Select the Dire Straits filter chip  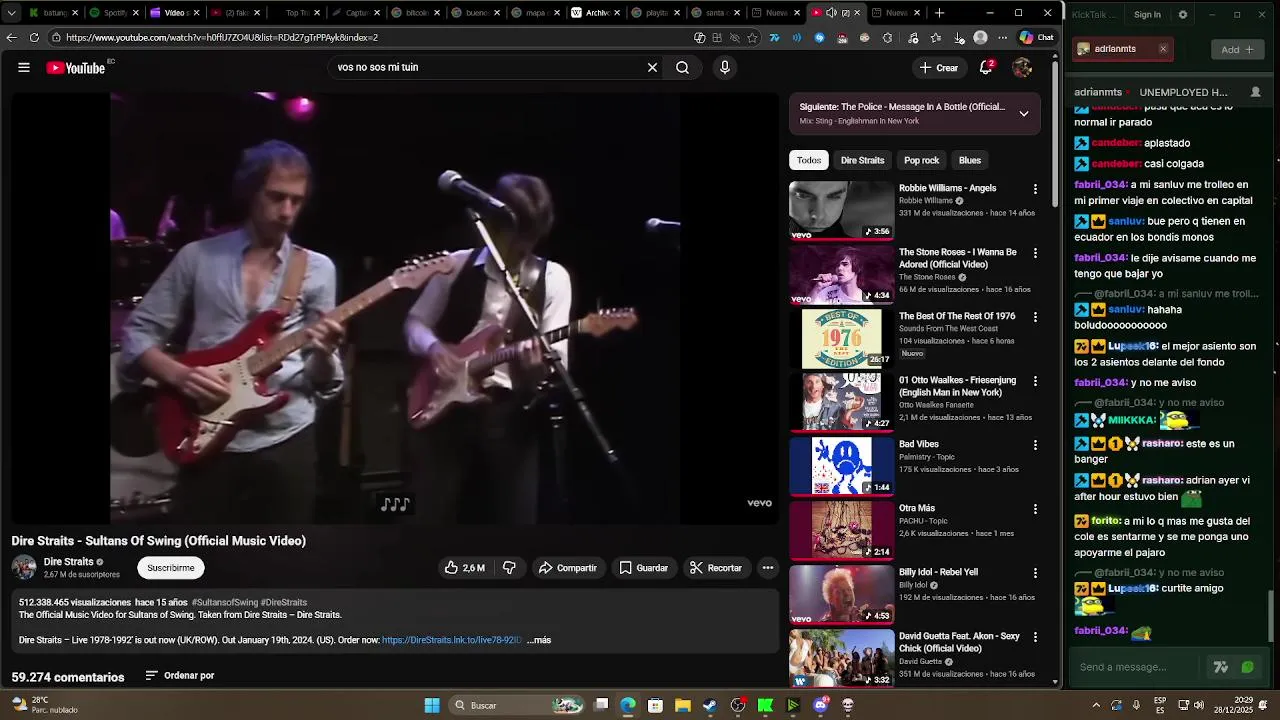pyautogui.click(x=862, y=160)
